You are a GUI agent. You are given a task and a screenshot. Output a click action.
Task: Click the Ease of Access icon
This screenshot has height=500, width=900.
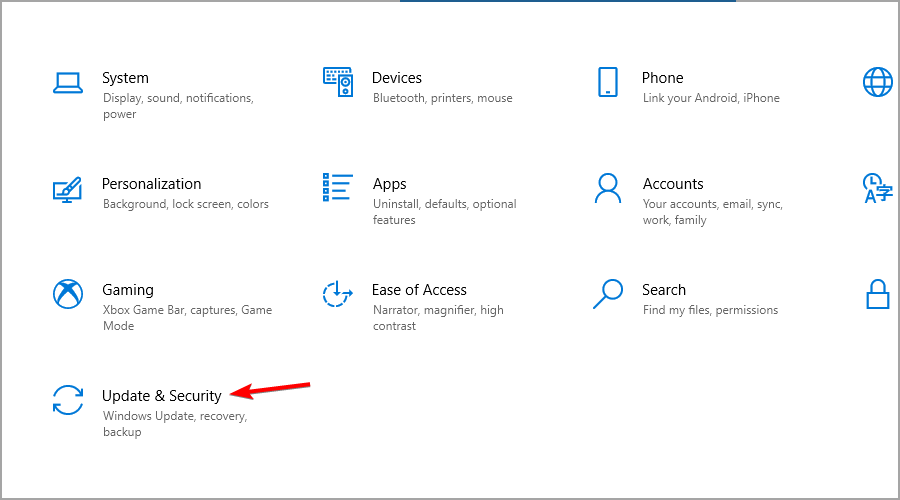338,294
